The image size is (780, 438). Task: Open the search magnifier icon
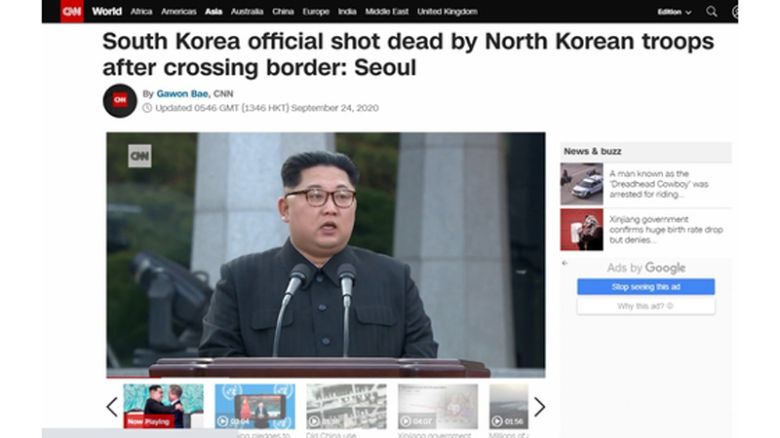pyautogui.click(x=711, y=11)
